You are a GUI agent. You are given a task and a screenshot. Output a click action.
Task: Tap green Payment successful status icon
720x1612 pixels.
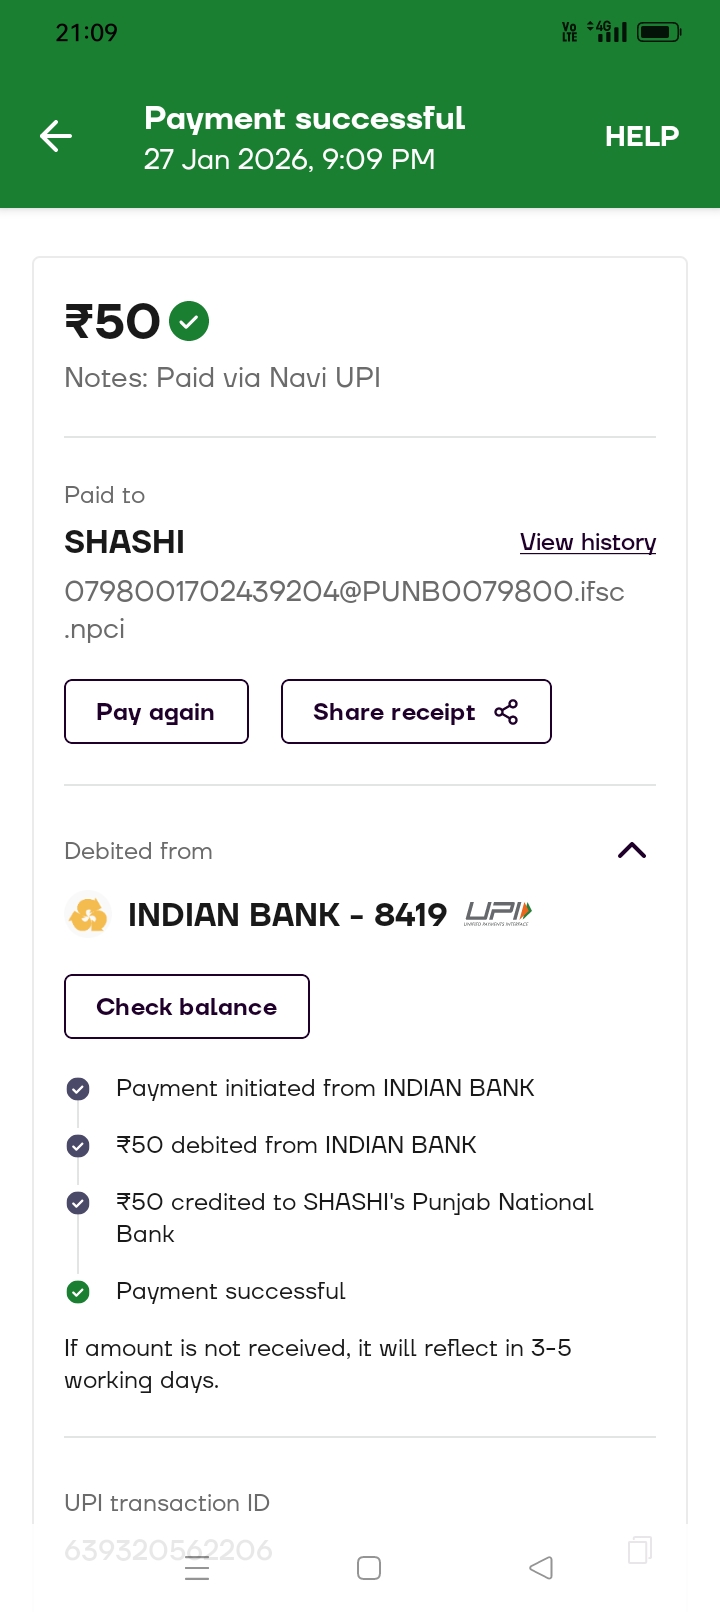pos(78,1292)
